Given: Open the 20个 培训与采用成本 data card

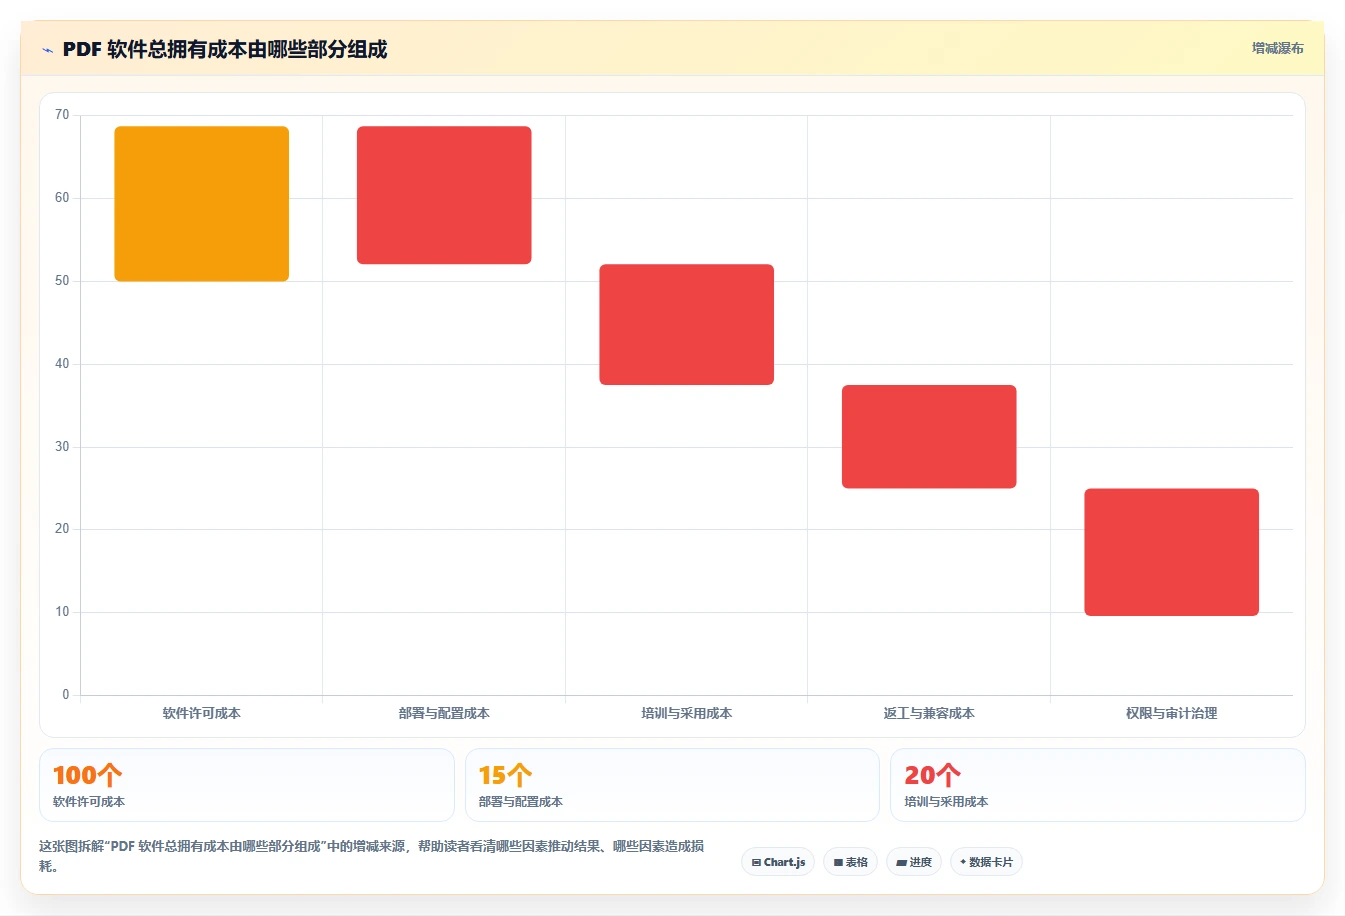Looking at the screenshot, I should tap(1098, 785).
